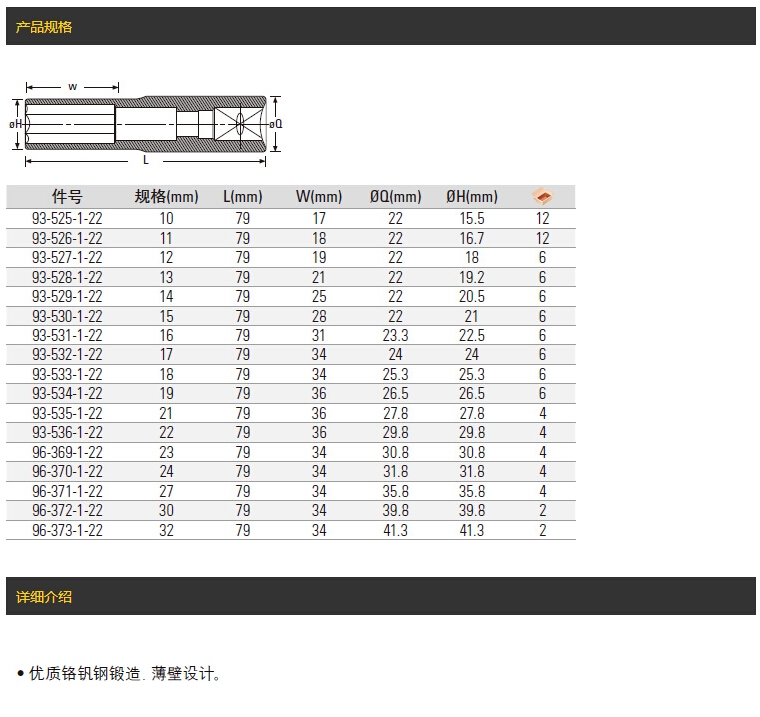Select part number 96-372-1-22
This screenshot has width=760, height=717.
tap(67, 510)
